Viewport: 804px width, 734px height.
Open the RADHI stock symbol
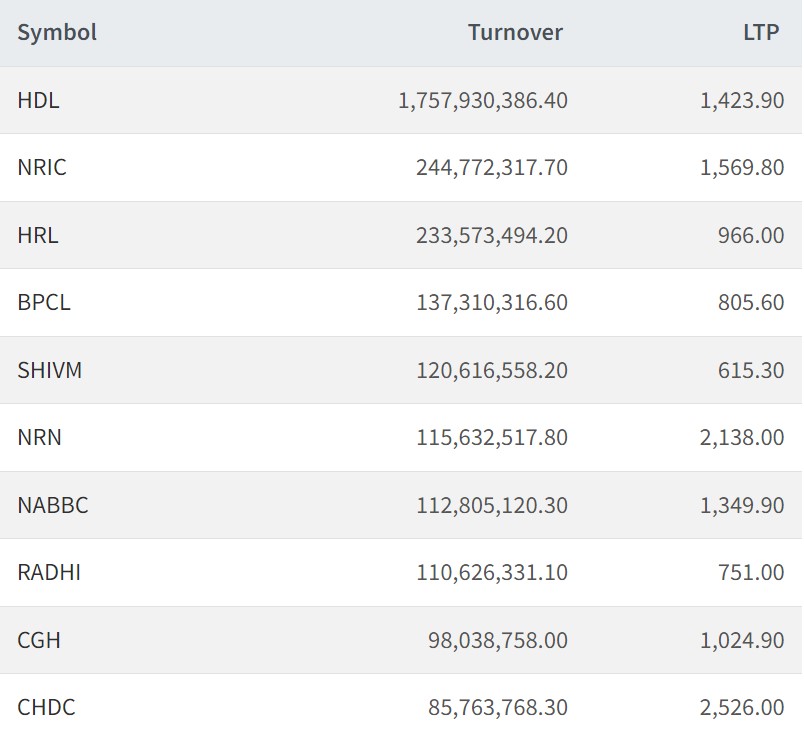(x=49, y=572)
